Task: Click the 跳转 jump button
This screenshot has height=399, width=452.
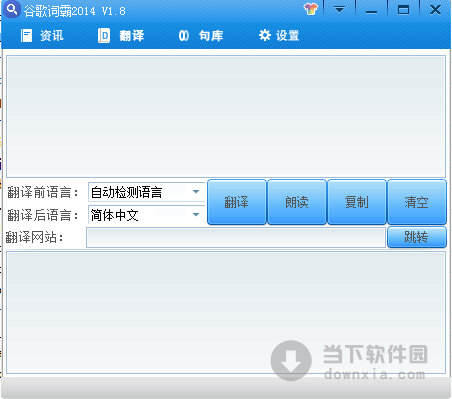Action: tap(417, 237)
